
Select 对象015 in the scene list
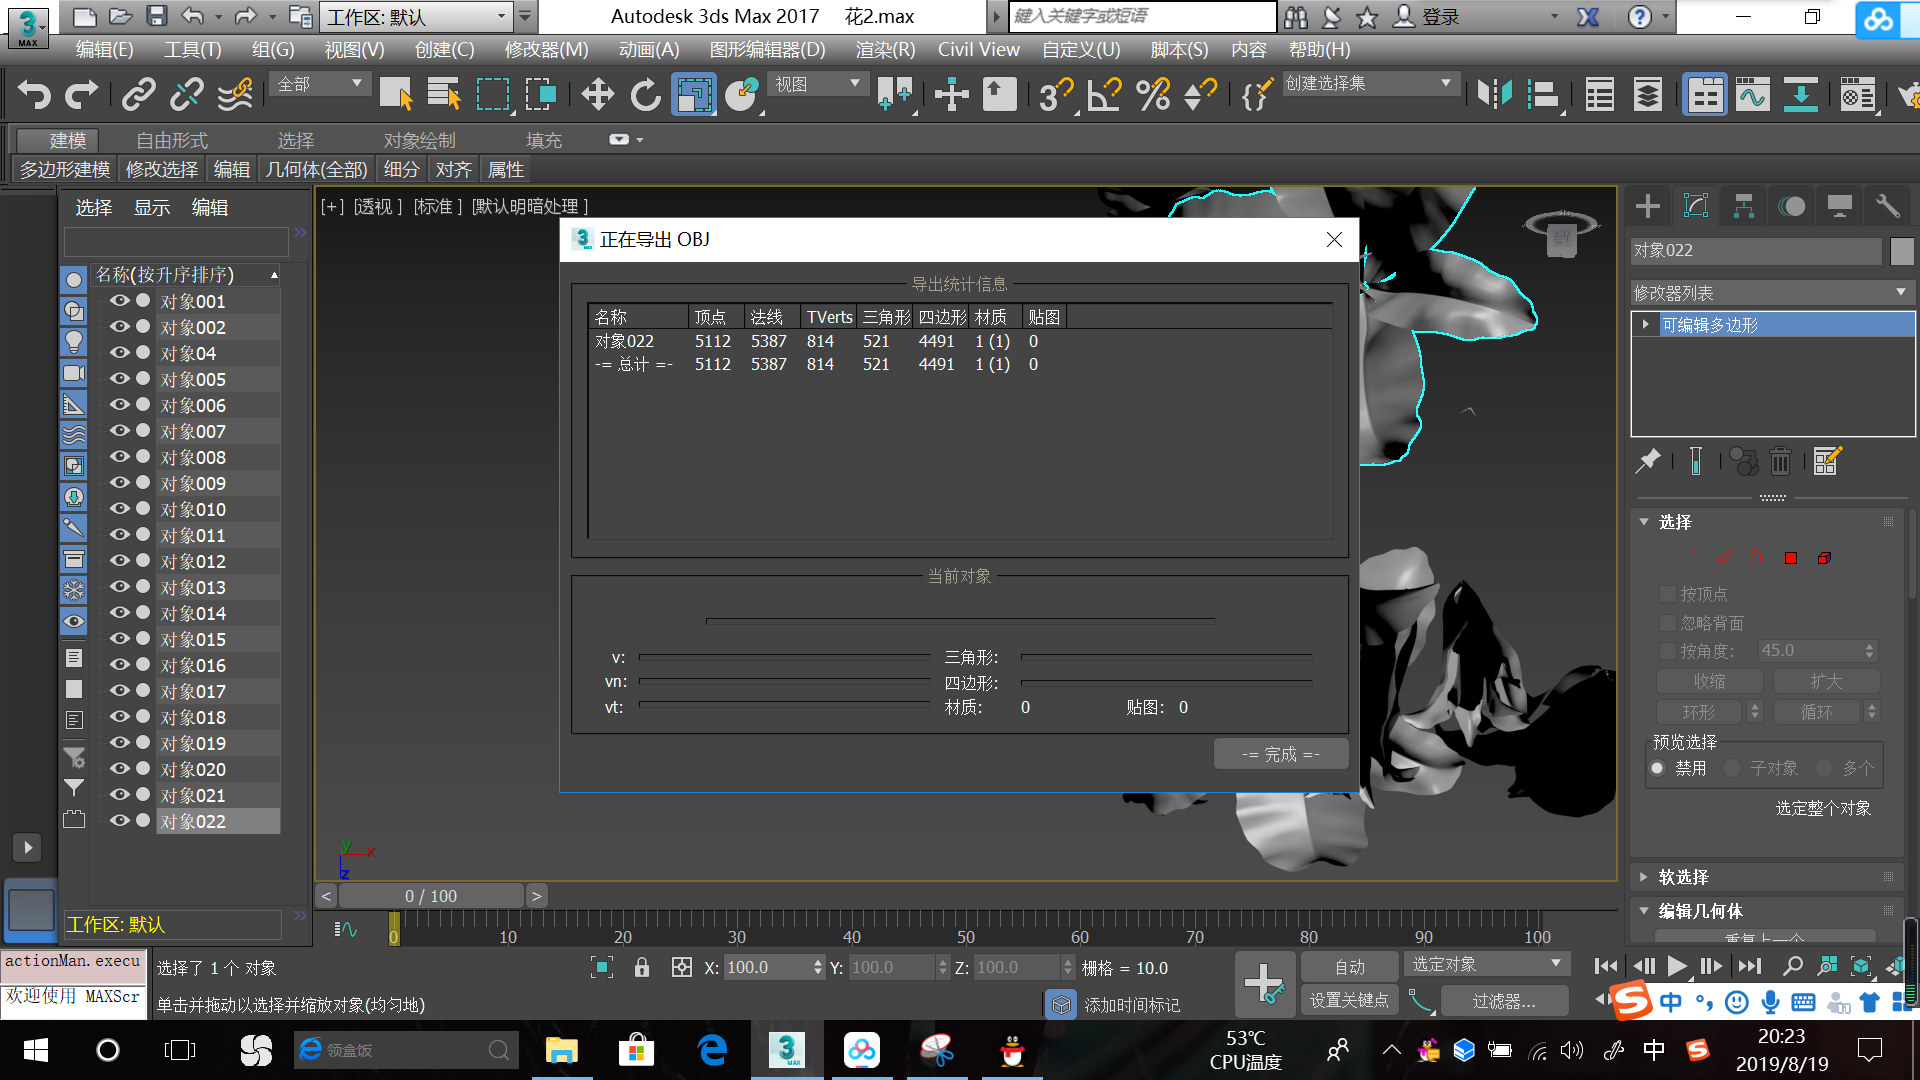(193, 638)
